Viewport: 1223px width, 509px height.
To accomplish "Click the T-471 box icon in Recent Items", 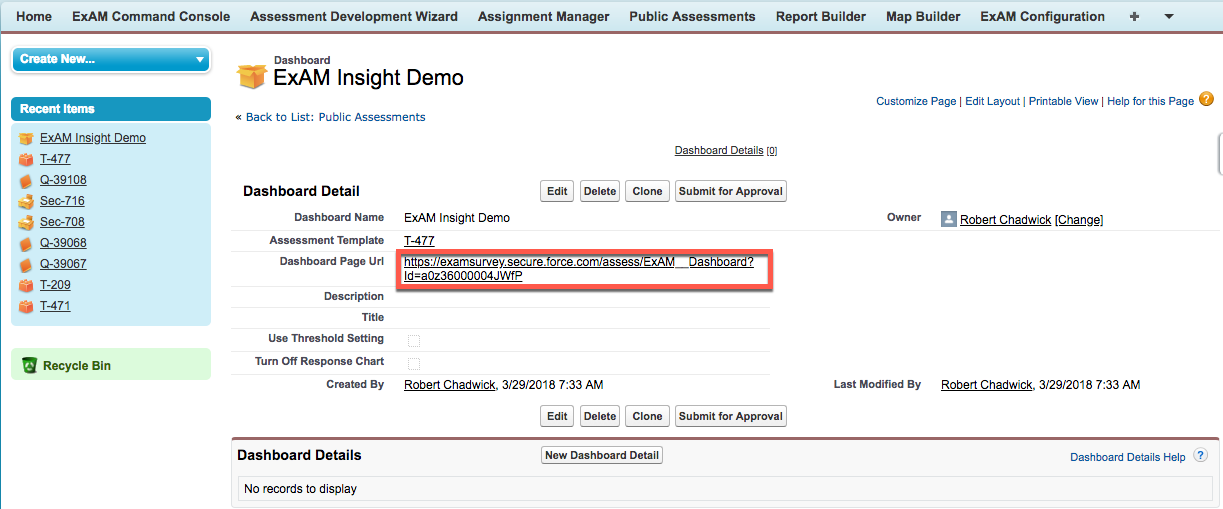I will pyautogui.click(x=26, y=307).
